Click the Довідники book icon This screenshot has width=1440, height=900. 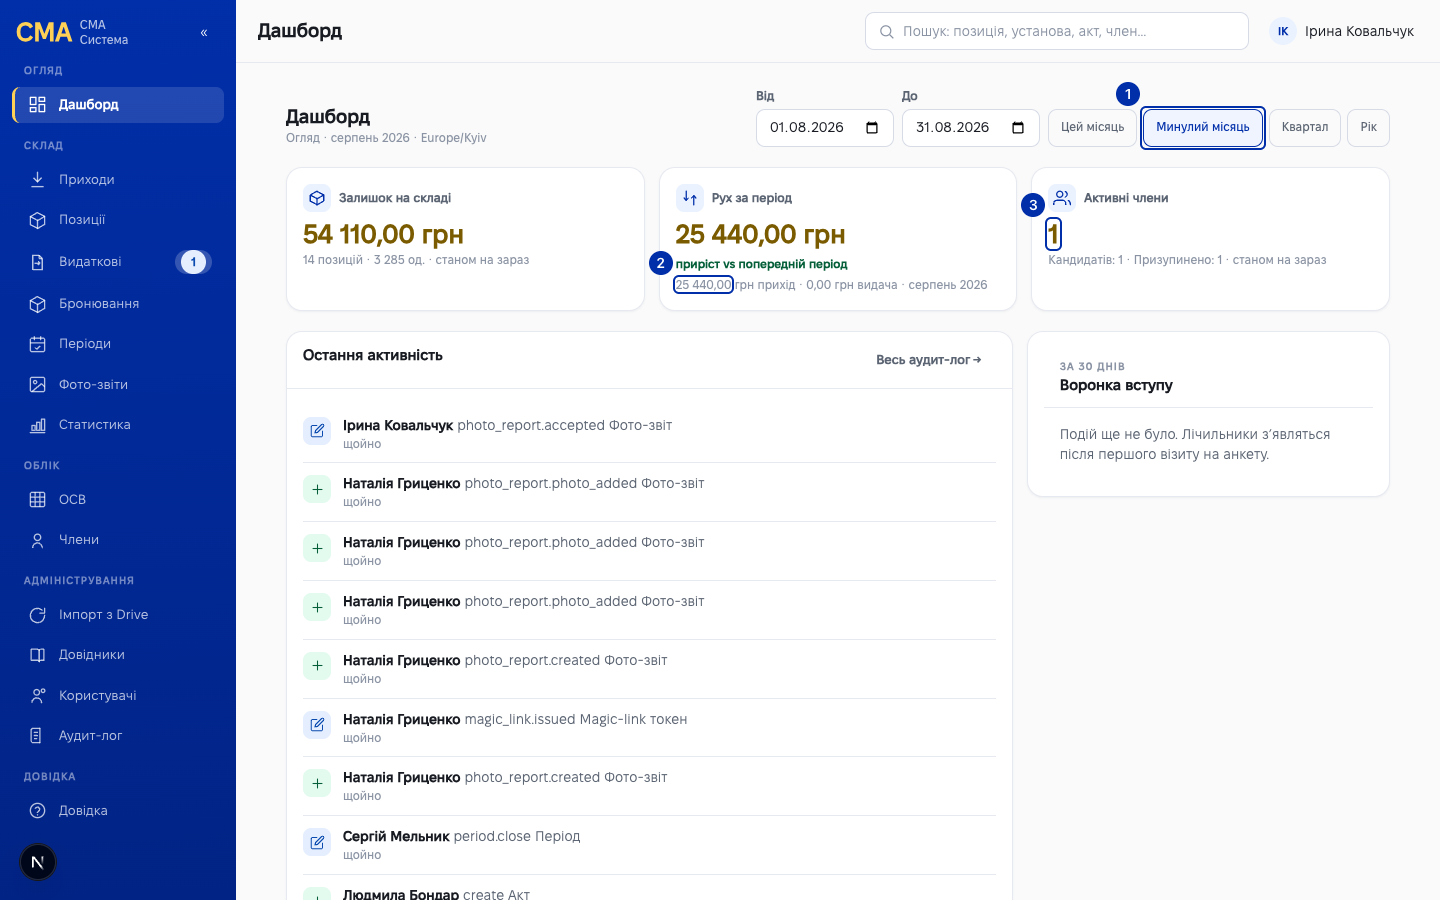pyautogui.click(x=37, y=655)
